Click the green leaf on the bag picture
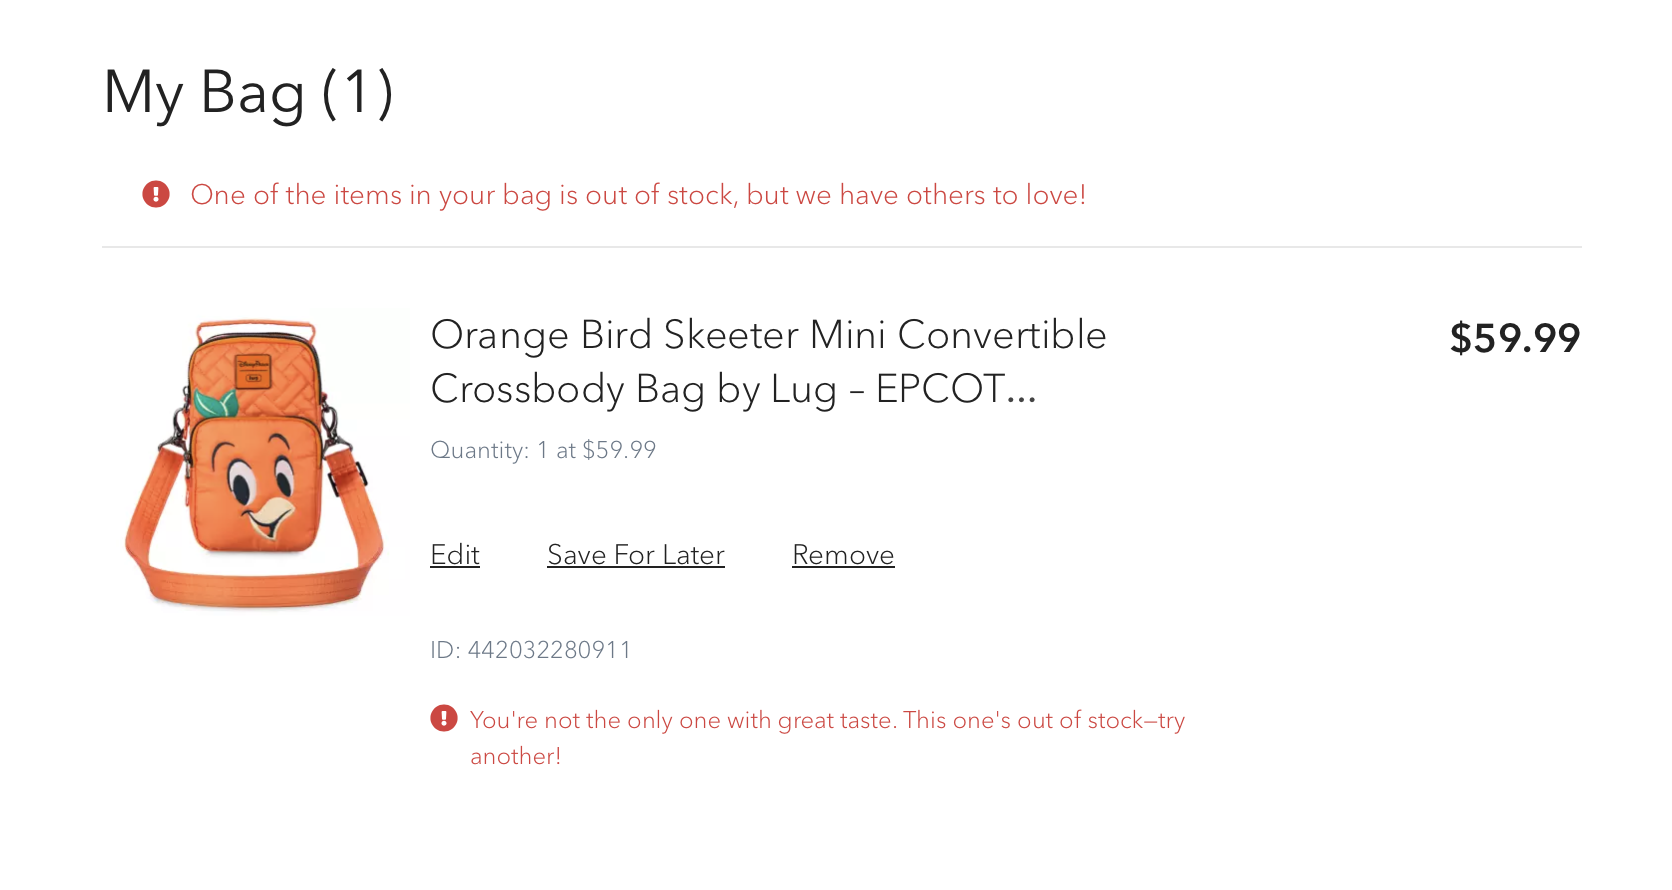This screenshot has height=890, width=1672. click(x=216, y=403)
